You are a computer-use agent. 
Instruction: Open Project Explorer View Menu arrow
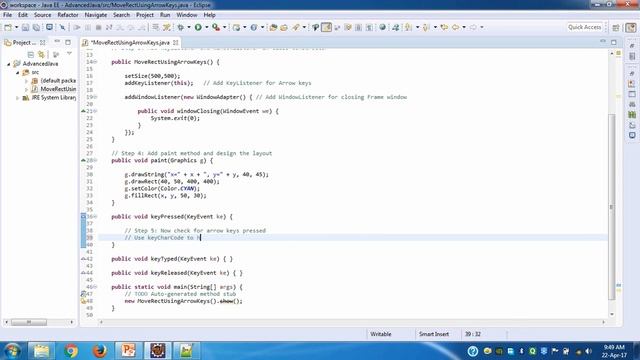[69, 53]
